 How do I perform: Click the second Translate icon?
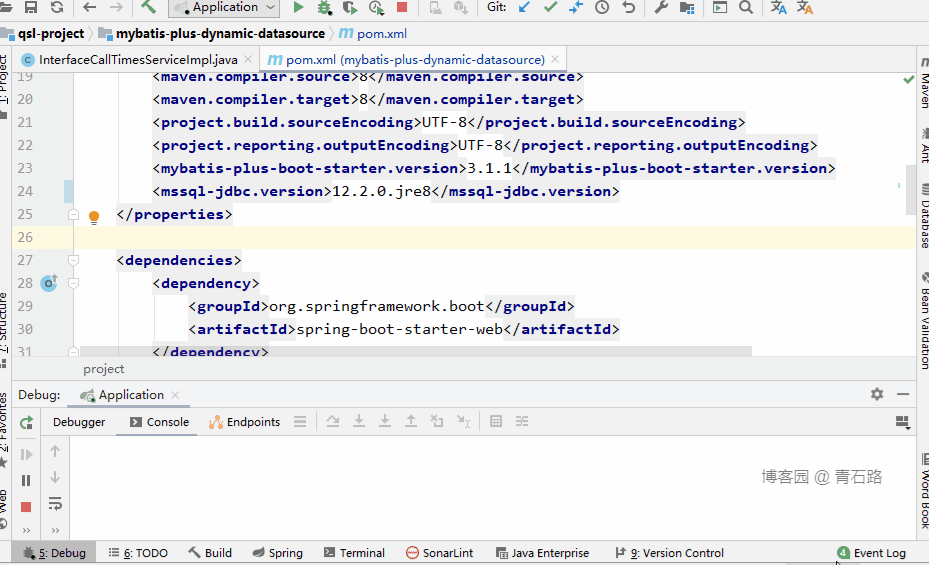point(805,7)
